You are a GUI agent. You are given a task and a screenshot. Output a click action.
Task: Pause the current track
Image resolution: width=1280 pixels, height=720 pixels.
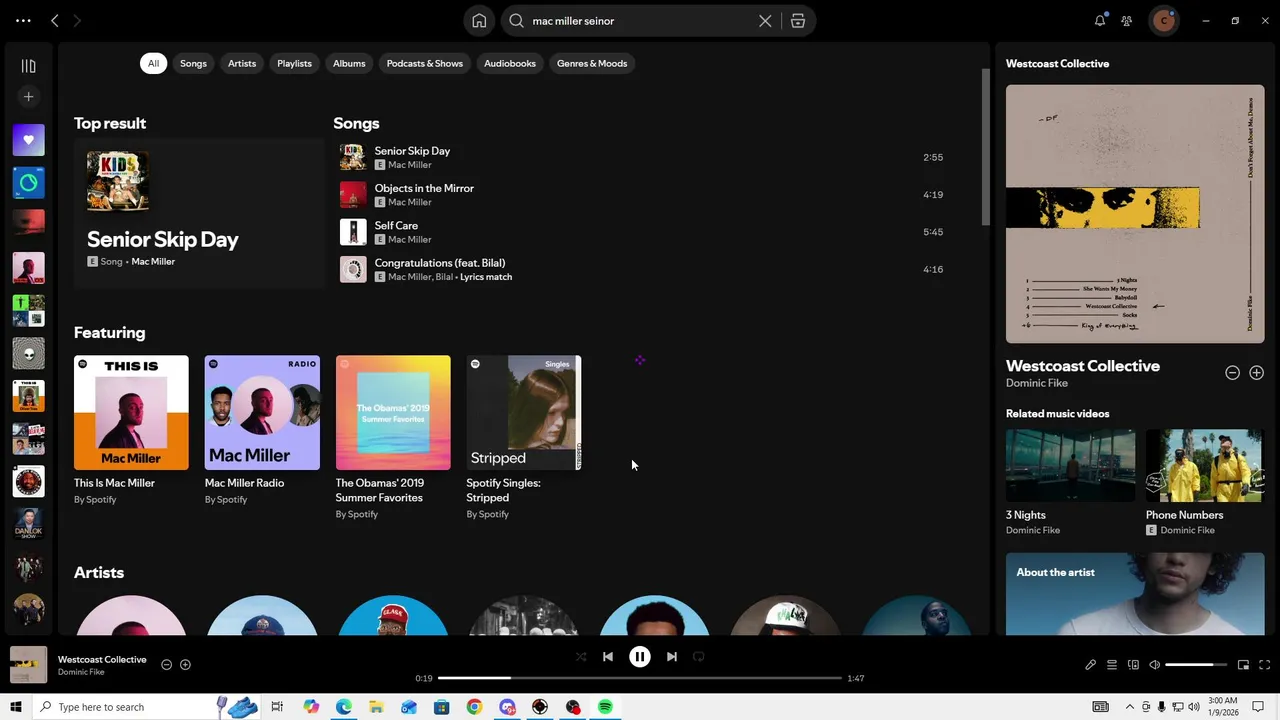coord(640,657)
